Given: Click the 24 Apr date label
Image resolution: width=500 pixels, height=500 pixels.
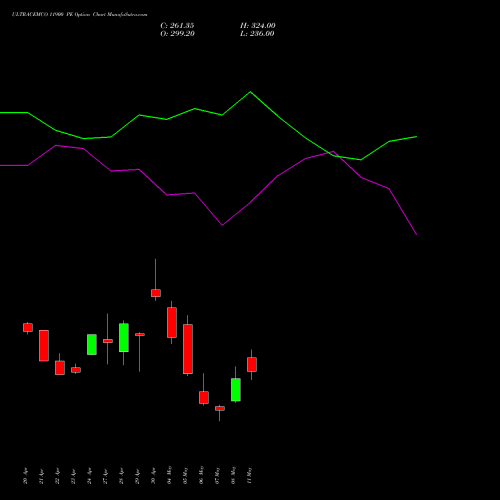Looking at the screenshot, I should pos(90,476).
